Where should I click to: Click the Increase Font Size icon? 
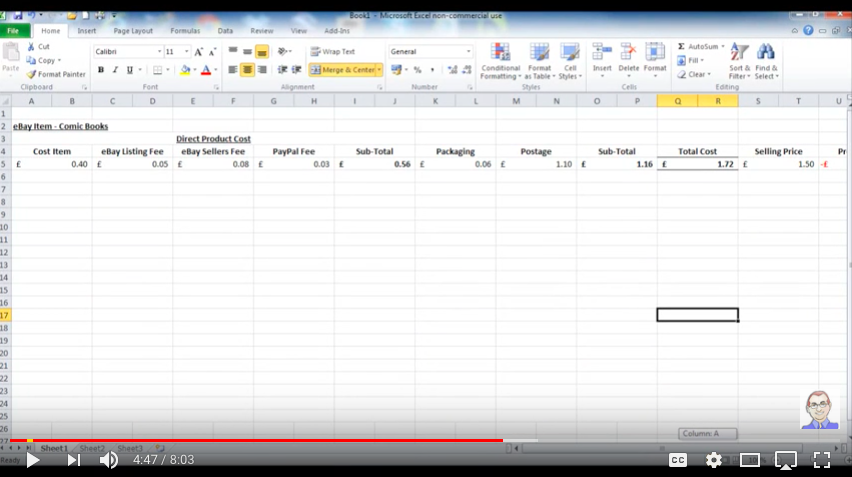198,52
